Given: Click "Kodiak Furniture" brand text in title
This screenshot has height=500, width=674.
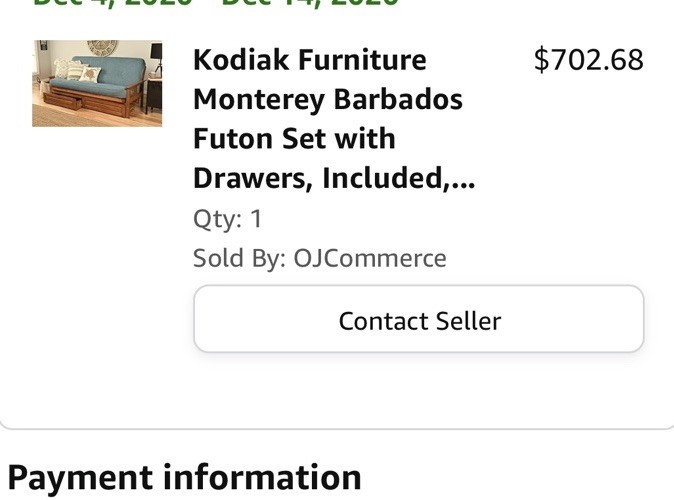Looking at the screenshot, I should [309, 60].
